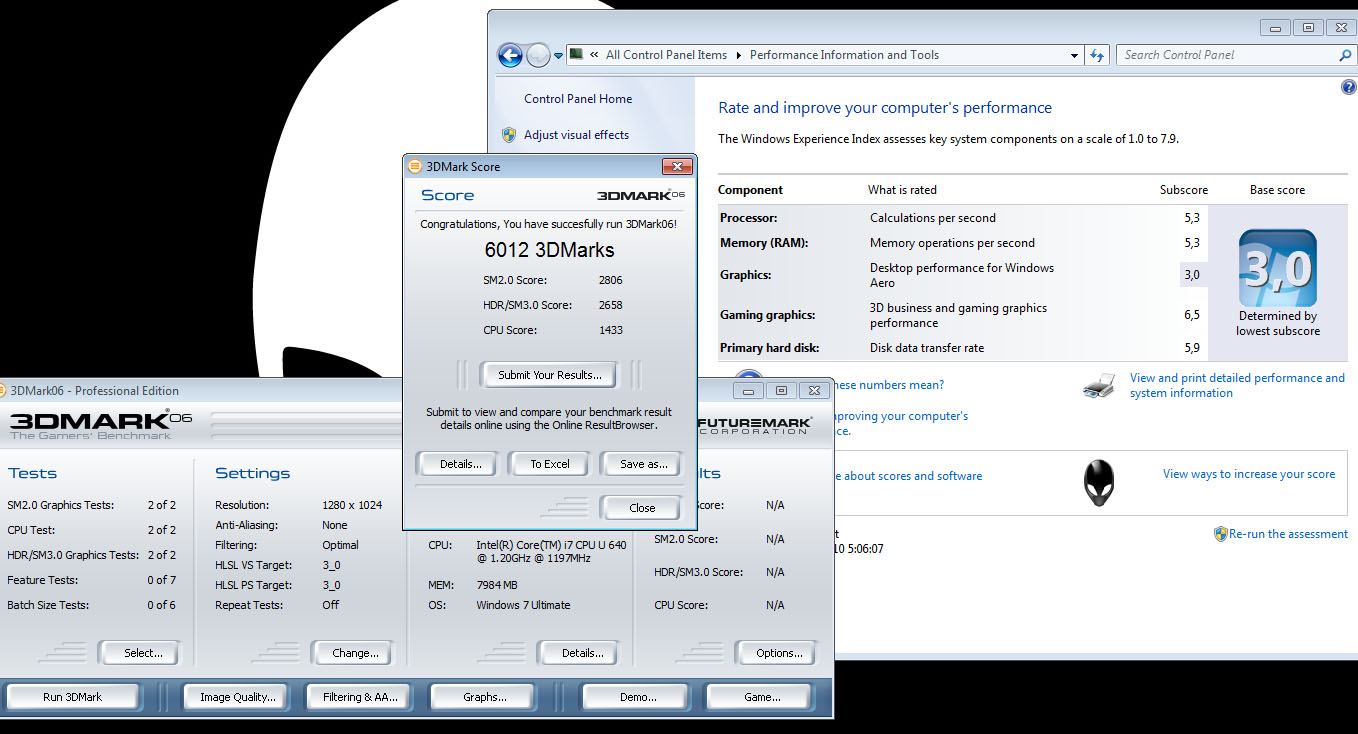Image resolution: width=1358 pixels, height=734 pixels.
Task: Click Close button in 3DMark Score dialog
Action: point(642,508)
